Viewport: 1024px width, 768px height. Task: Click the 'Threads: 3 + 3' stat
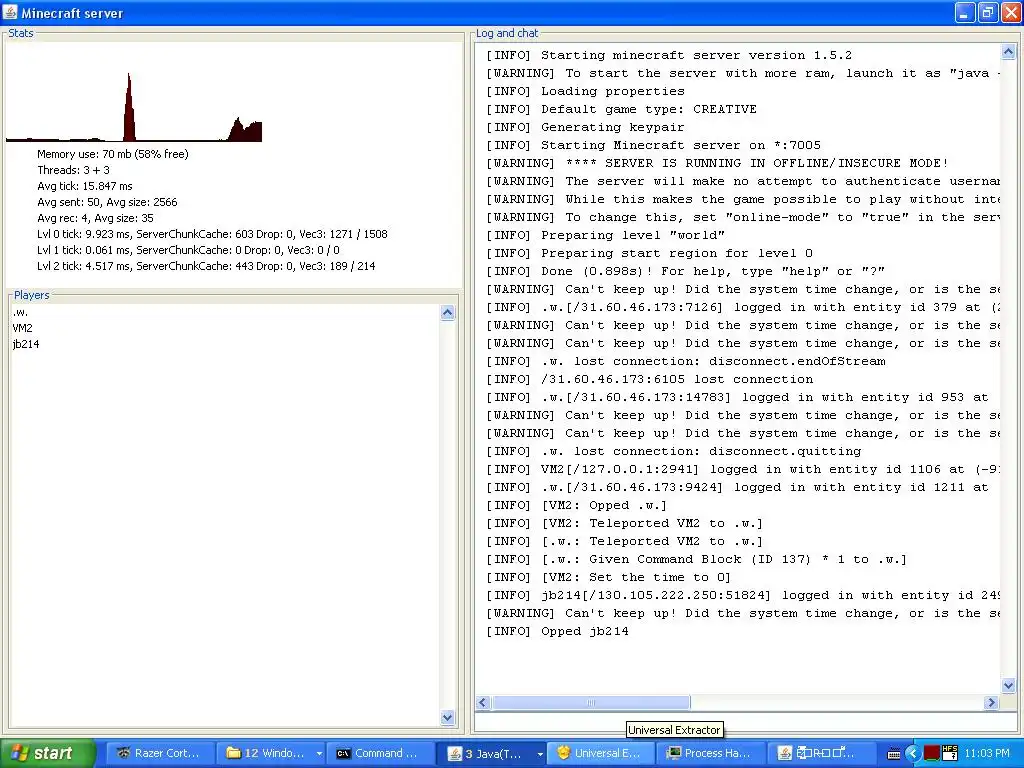tap(73, 170)
